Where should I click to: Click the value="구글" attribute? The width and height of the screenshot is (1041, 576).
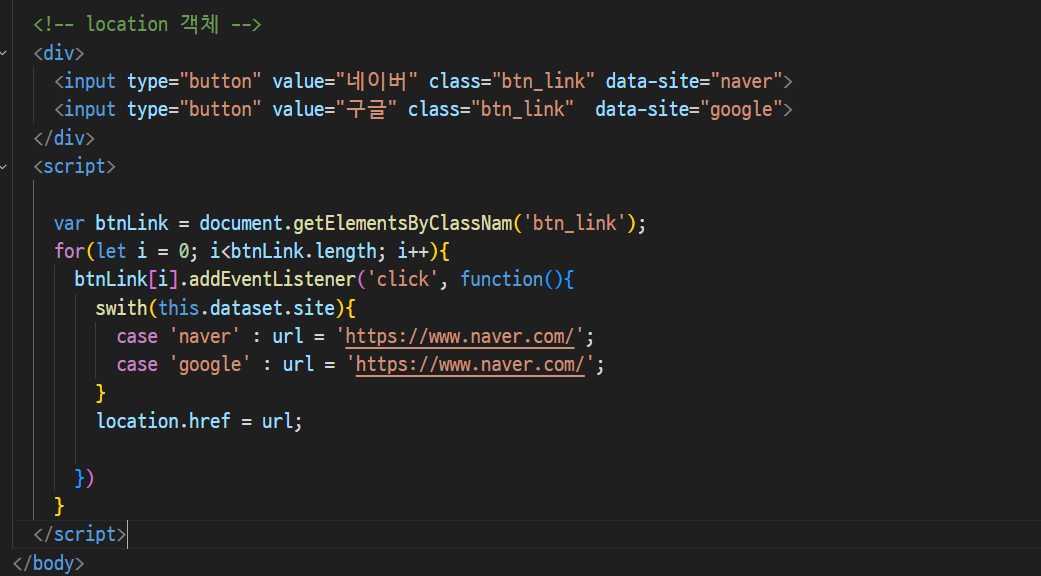(335, 109)
